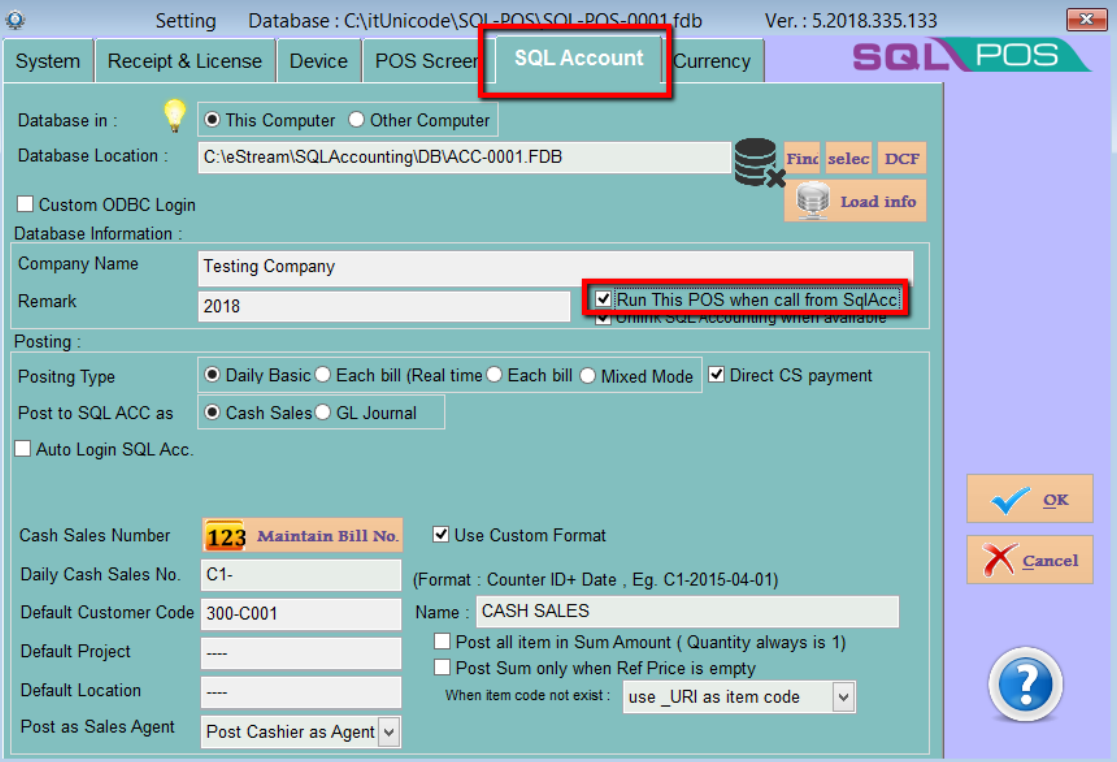Image resolution: width=1117 pixels, height=762 pixels.
Task: Uncheck Use Custom Format option
Action: point(441,535)
